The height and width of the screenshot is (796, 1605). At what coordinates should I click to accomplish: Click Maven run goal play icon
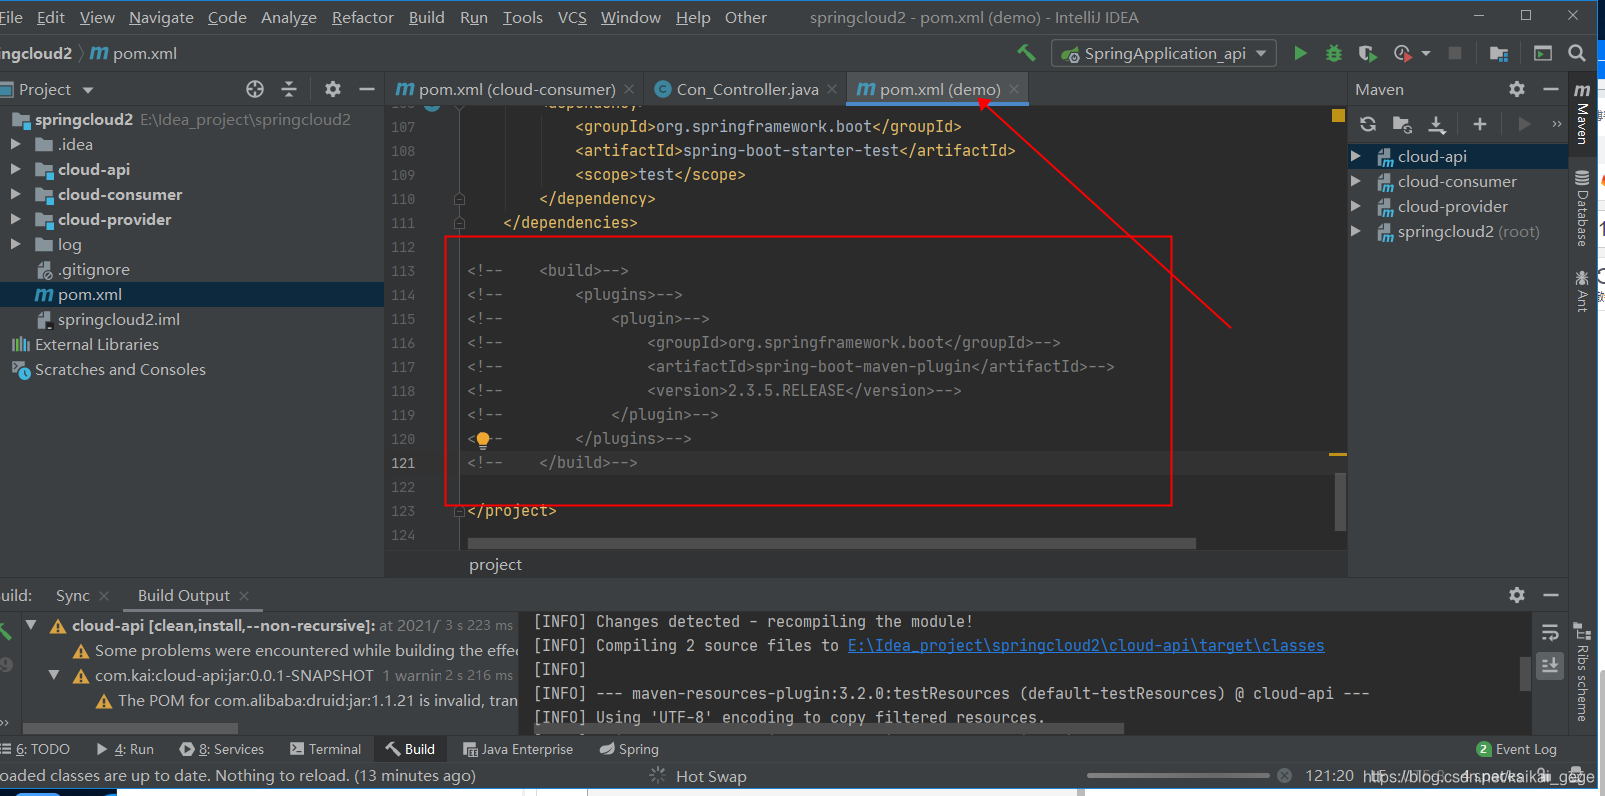[x=1524, y=124]
